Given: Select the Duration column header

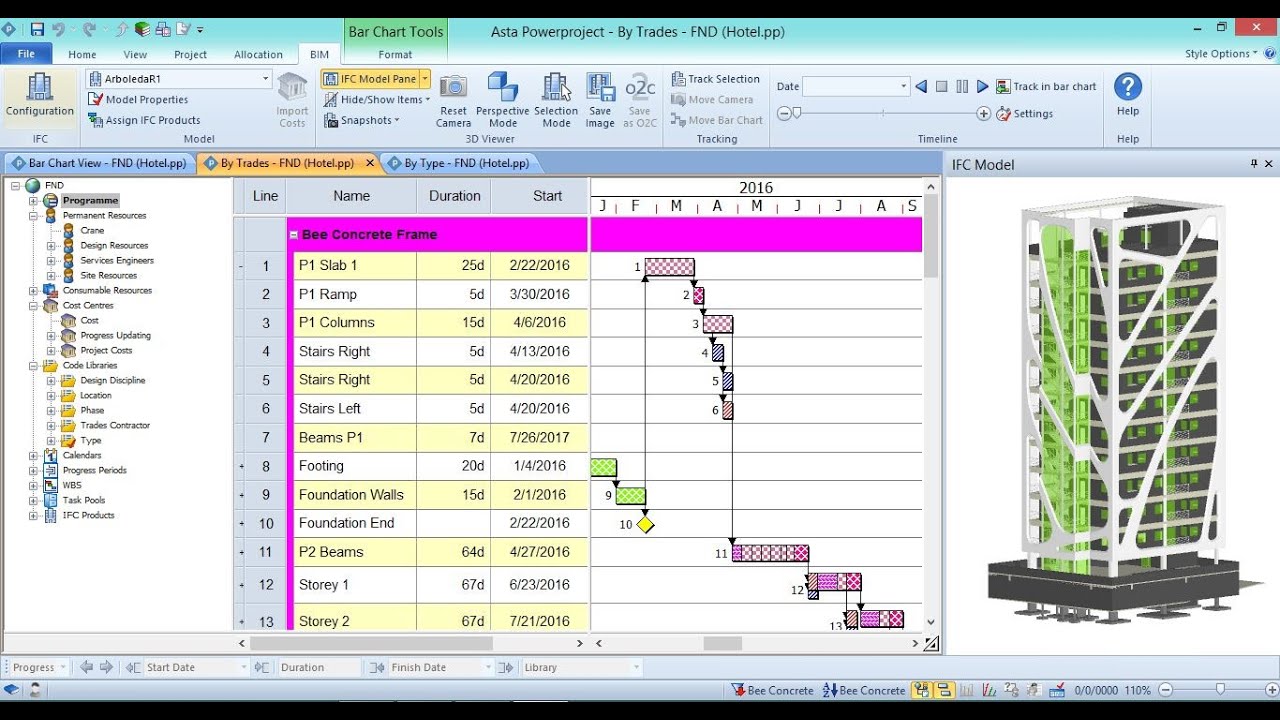Looking at the screenshot, I should (x=454, y=196).
